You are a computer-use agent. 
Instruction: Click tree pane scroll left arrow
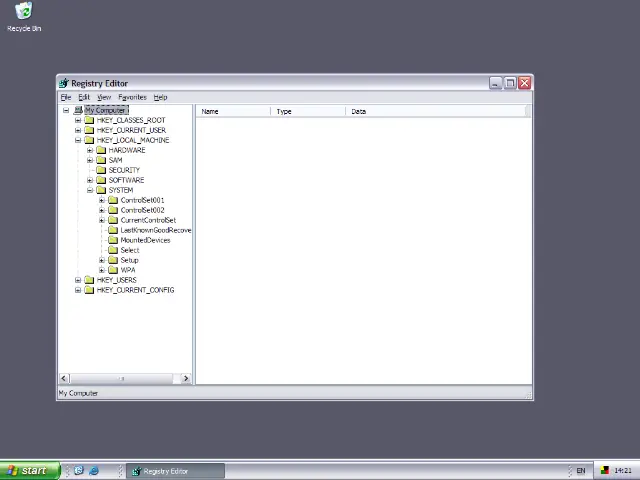click(64, 378)
